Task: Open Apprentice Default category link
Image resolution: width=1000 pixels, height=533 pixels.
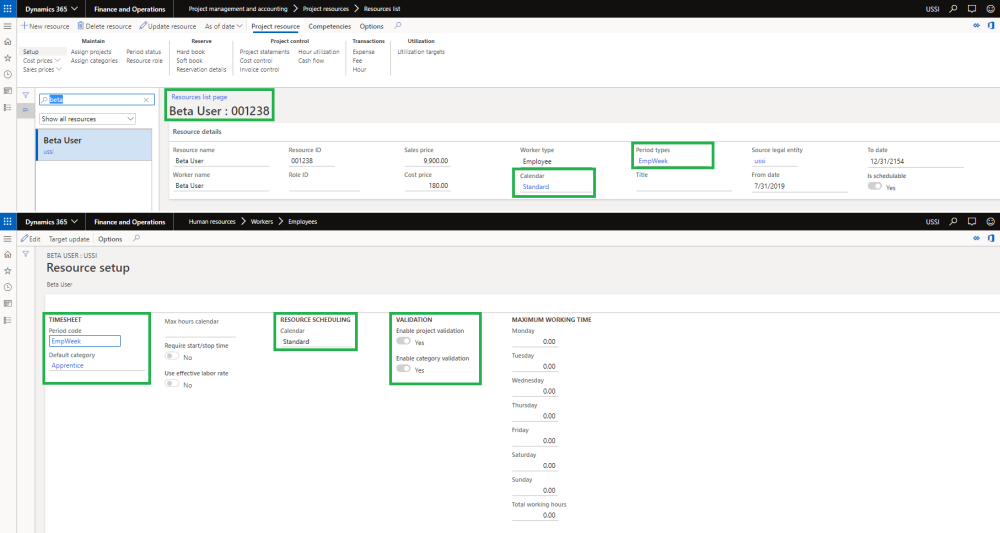Action: (x=68, y=365)
